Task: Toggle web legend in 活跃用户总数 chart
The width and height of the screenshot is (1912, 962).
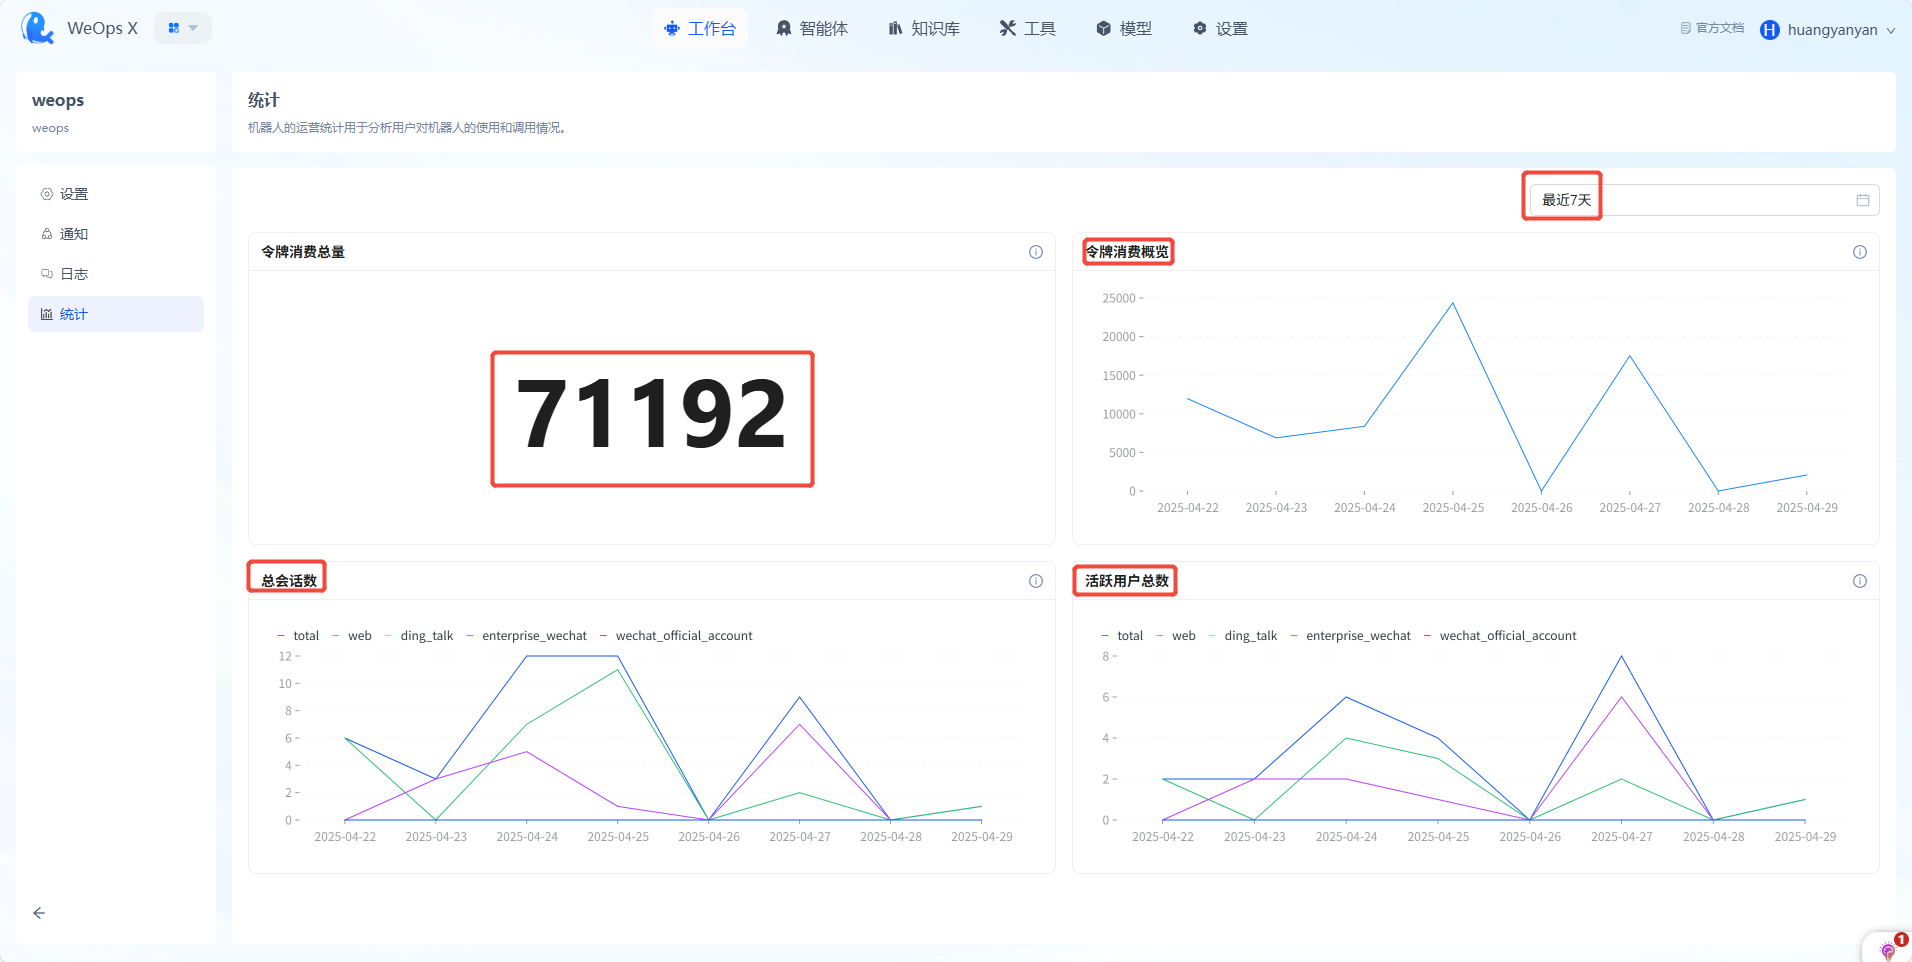Action: coord(1176,636)
